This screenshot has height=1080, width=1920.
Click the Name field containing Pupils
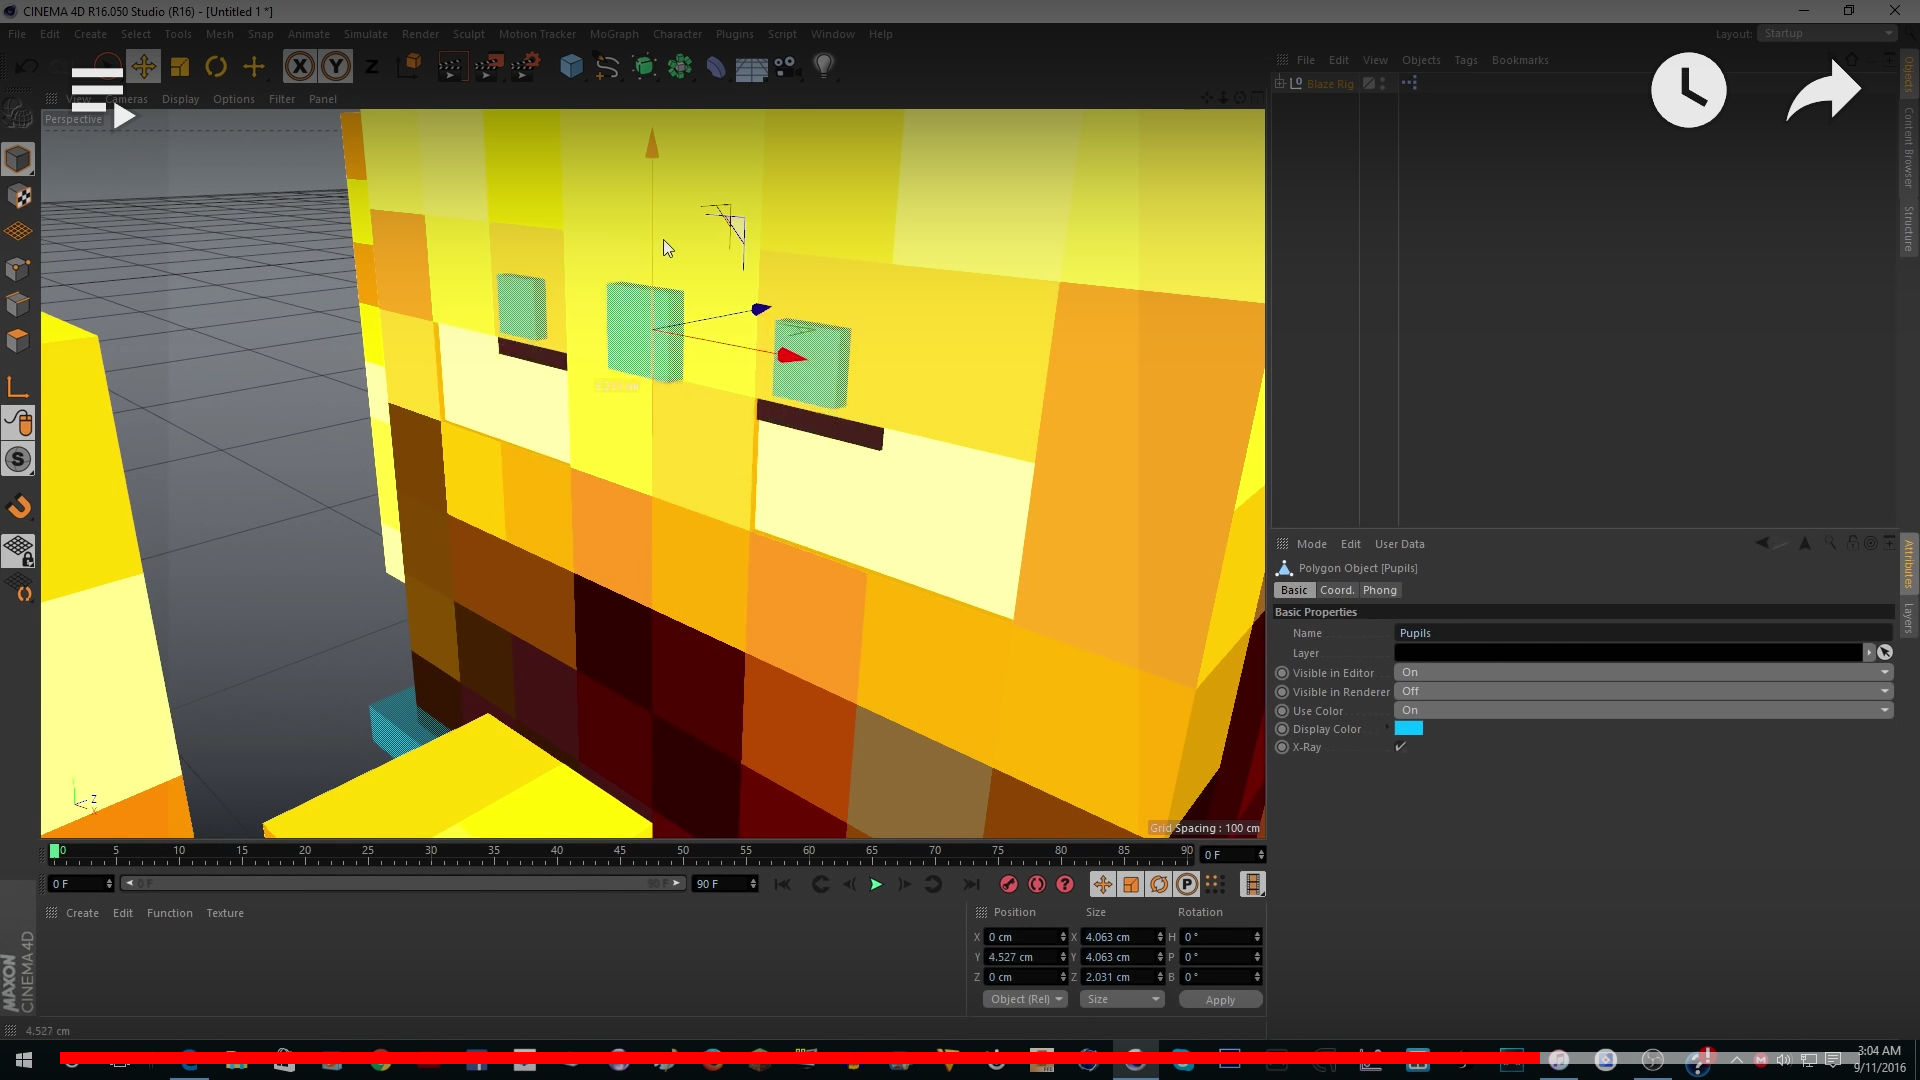[x=1643, y=633]
